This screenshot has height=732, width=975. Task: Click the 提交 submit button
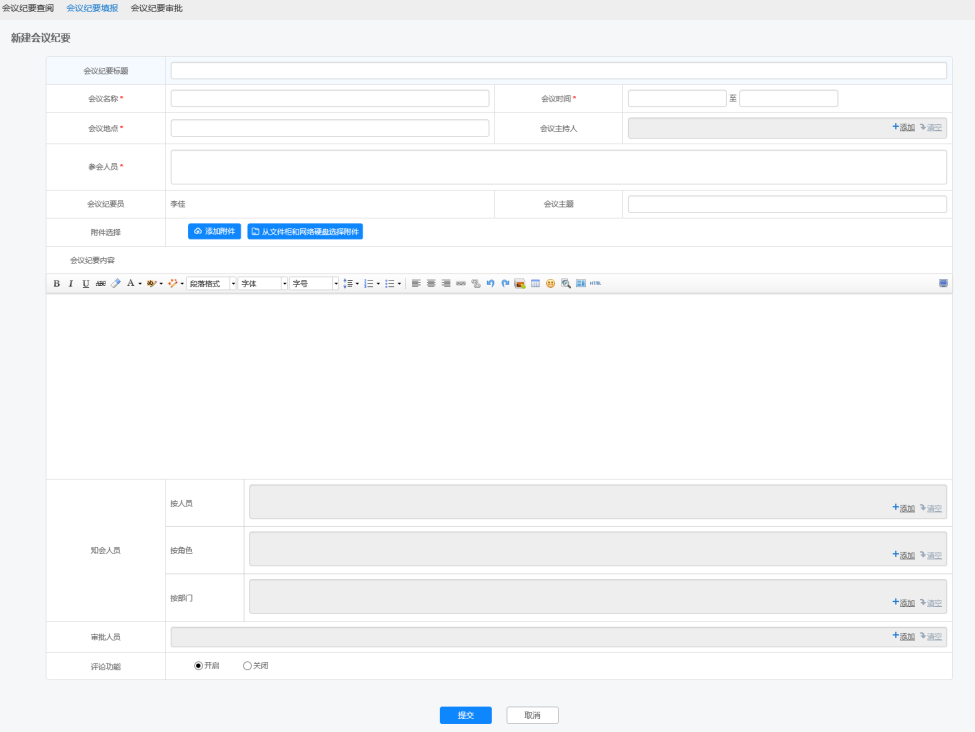pyautogui.click(x=465, y=715)
